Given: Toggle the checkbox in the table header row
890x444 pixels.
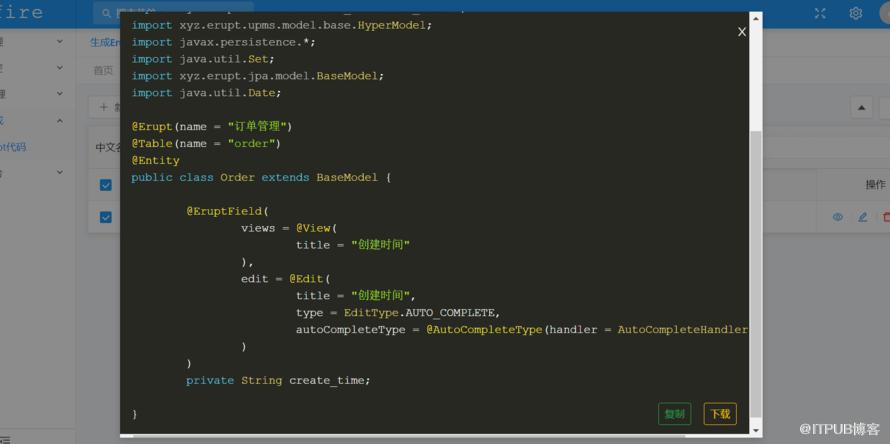Looking at the screenshot, I should [x=106, y=185].
